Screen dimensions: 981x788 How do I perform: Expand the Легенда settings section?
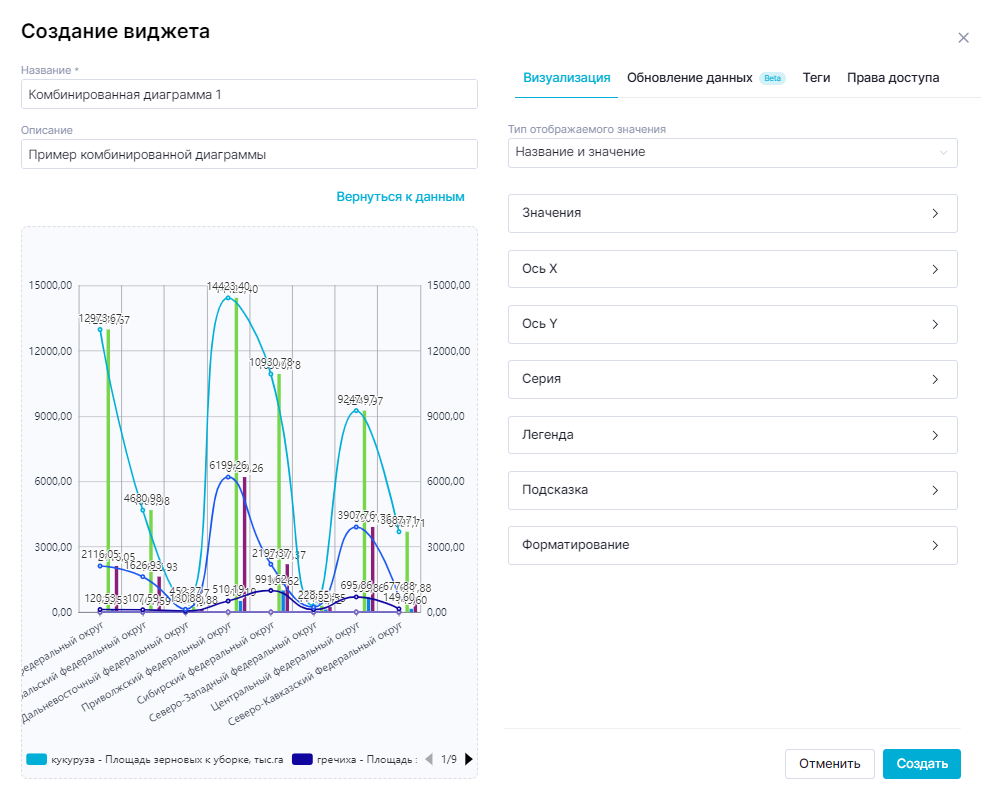pyautogui.click(x=732, y=435)
